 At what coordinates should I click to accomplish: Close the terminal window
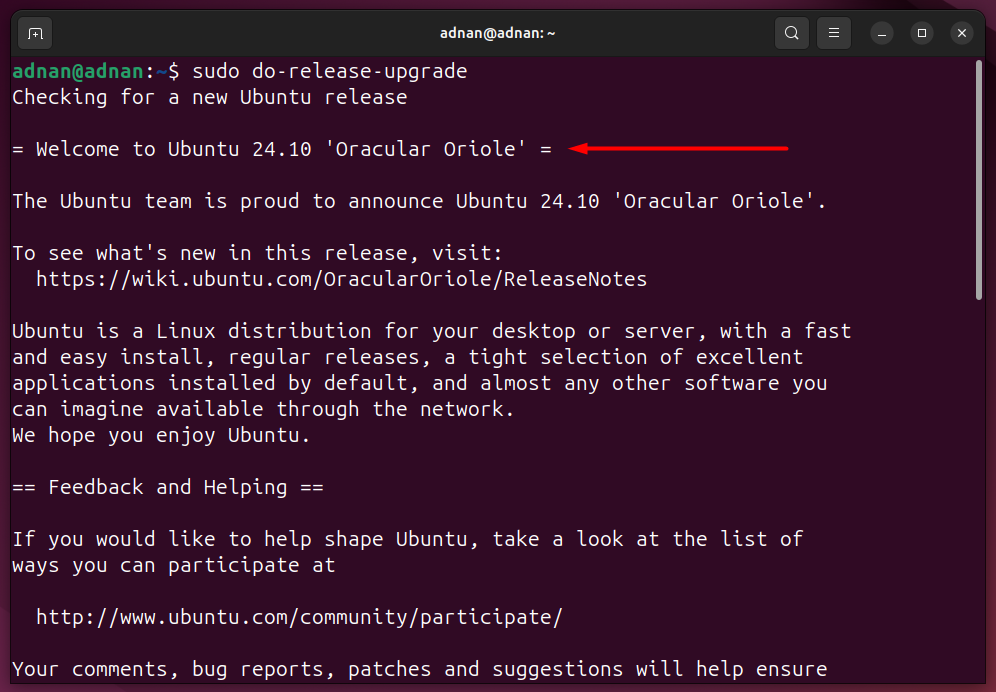pyautogui.click(x=962, y=33)
